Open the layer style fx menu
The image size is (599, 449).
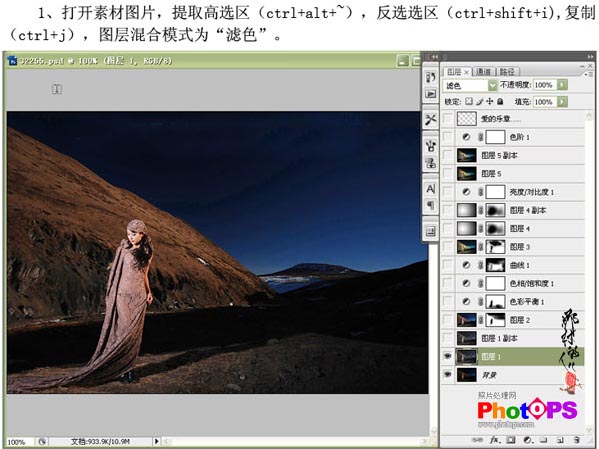click(495, 440)
